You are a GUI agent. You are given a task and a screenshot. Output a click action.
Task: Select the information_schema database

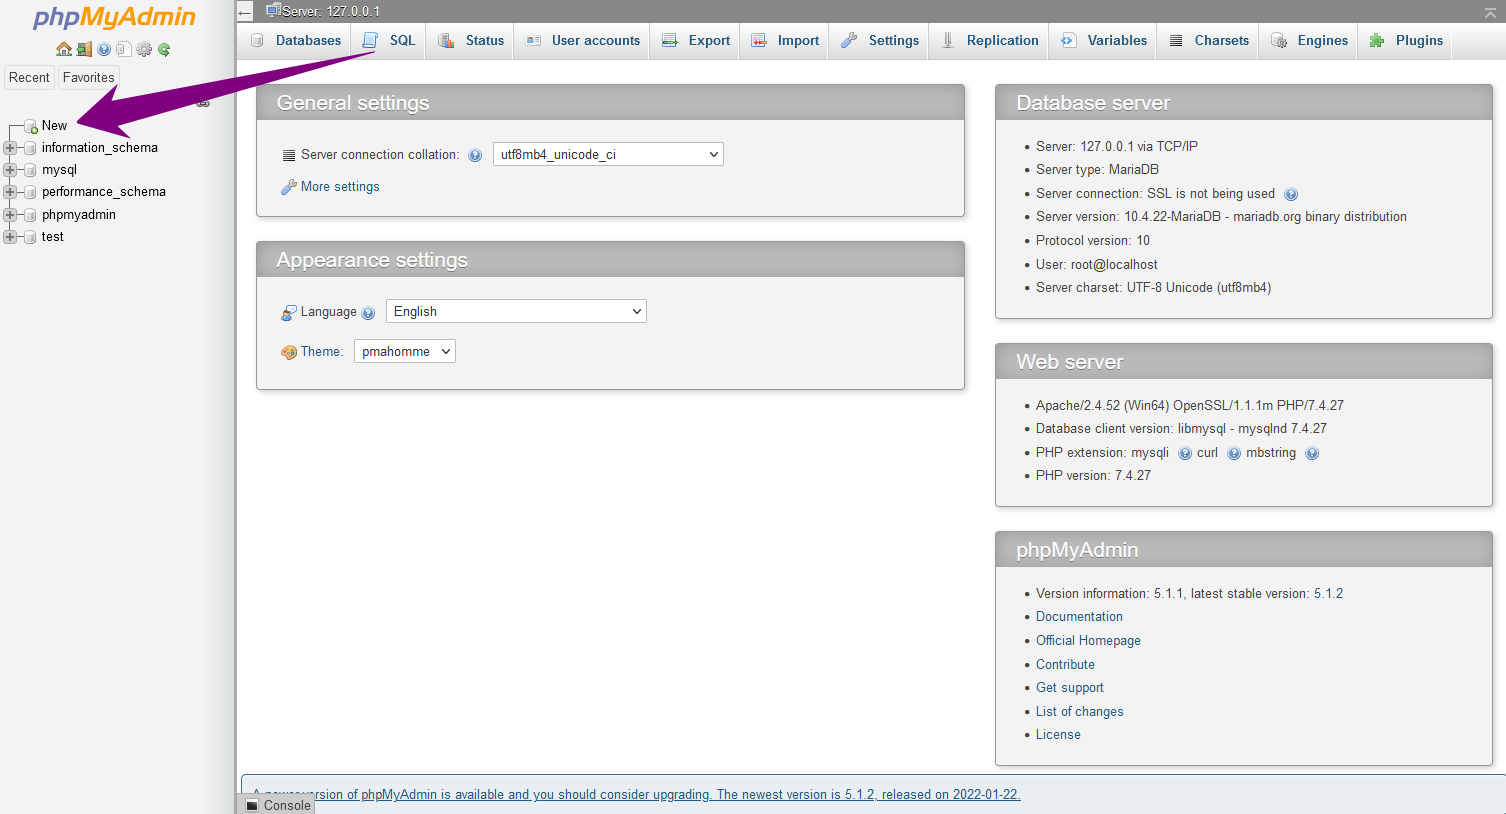[100, 148]
